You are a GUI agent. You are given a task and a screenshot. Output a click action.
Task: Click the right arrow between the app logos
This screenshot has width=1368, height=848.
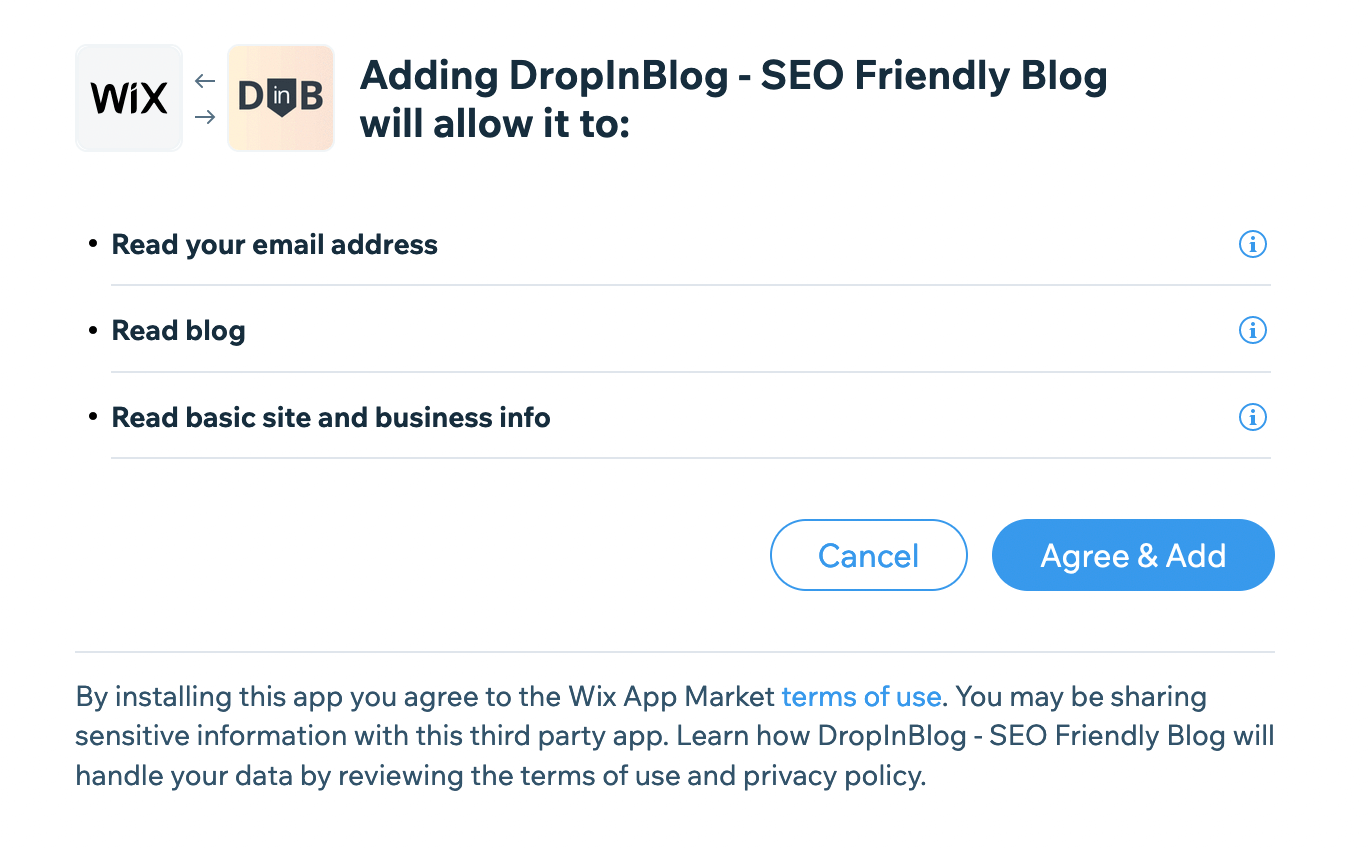(204, 117)
